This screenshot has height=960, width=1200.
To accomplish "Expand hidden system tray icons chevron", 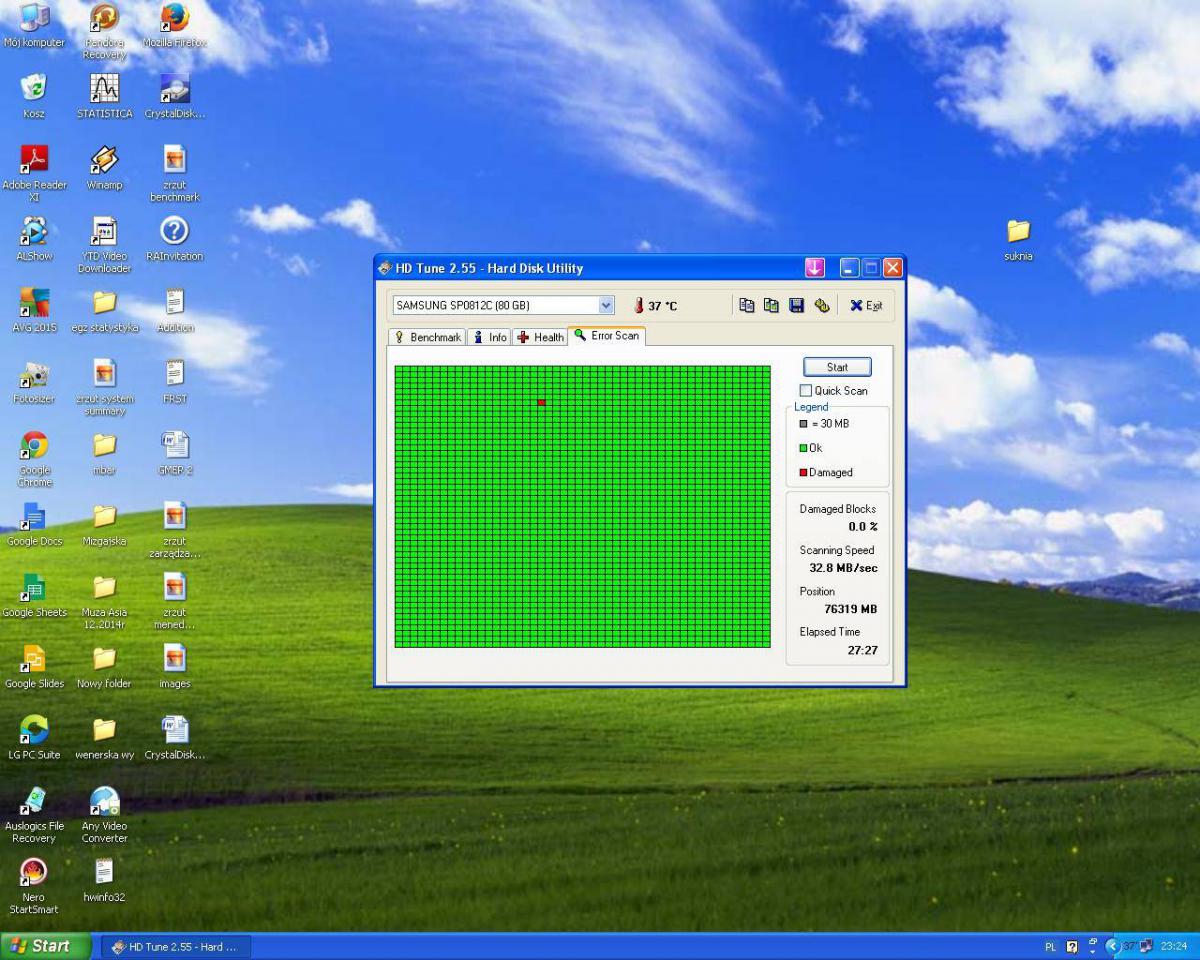I will tap(1112, 946).
